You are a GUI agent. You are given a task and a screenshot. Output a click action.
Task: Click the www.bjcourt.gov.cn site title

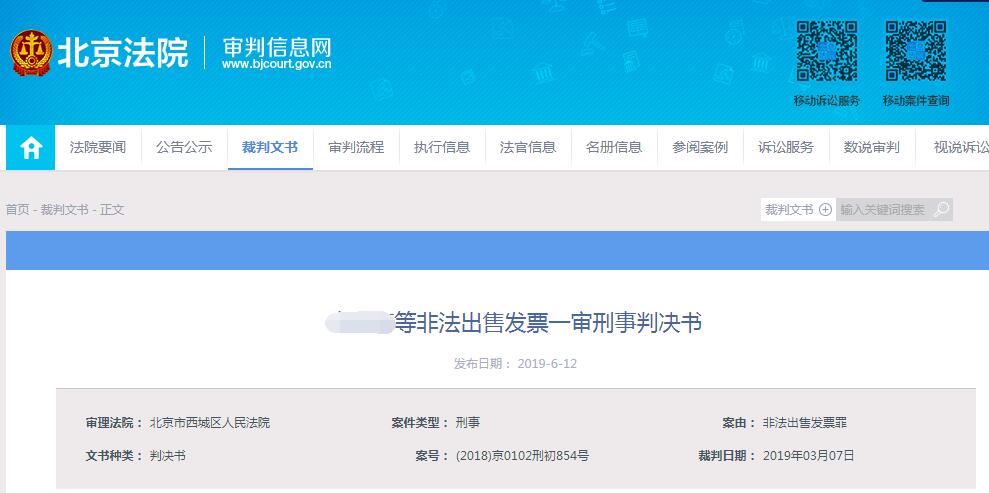point(276,64)
